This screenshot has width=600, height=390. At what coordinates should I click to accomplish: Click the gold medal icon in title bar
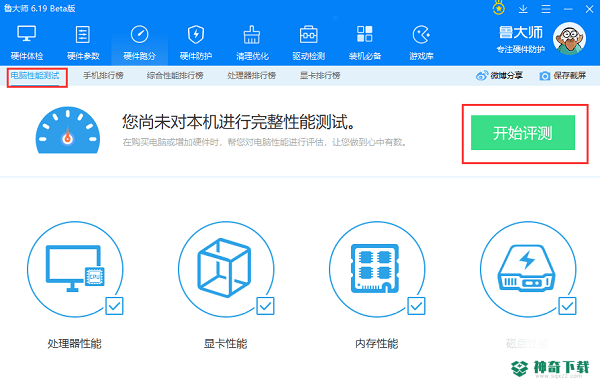tap(498, 8)
